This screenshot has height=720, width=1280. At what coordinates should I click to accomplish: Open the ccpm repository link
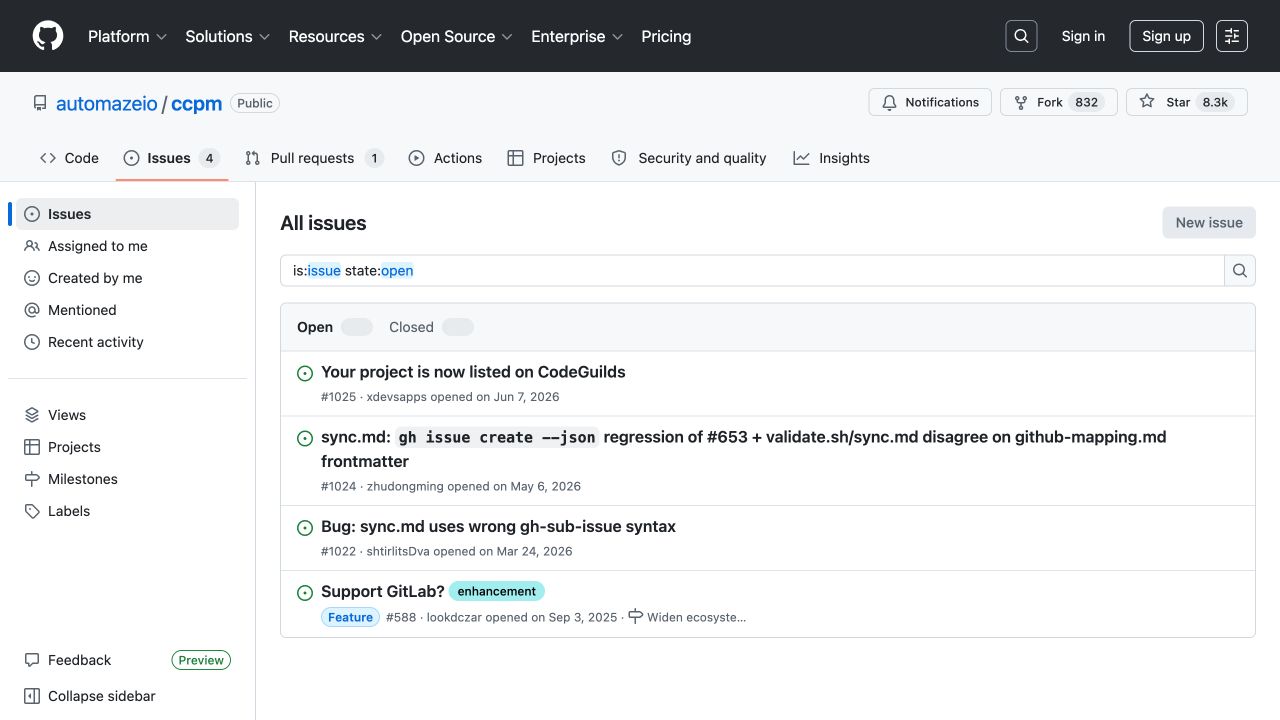tap(196, 103)
